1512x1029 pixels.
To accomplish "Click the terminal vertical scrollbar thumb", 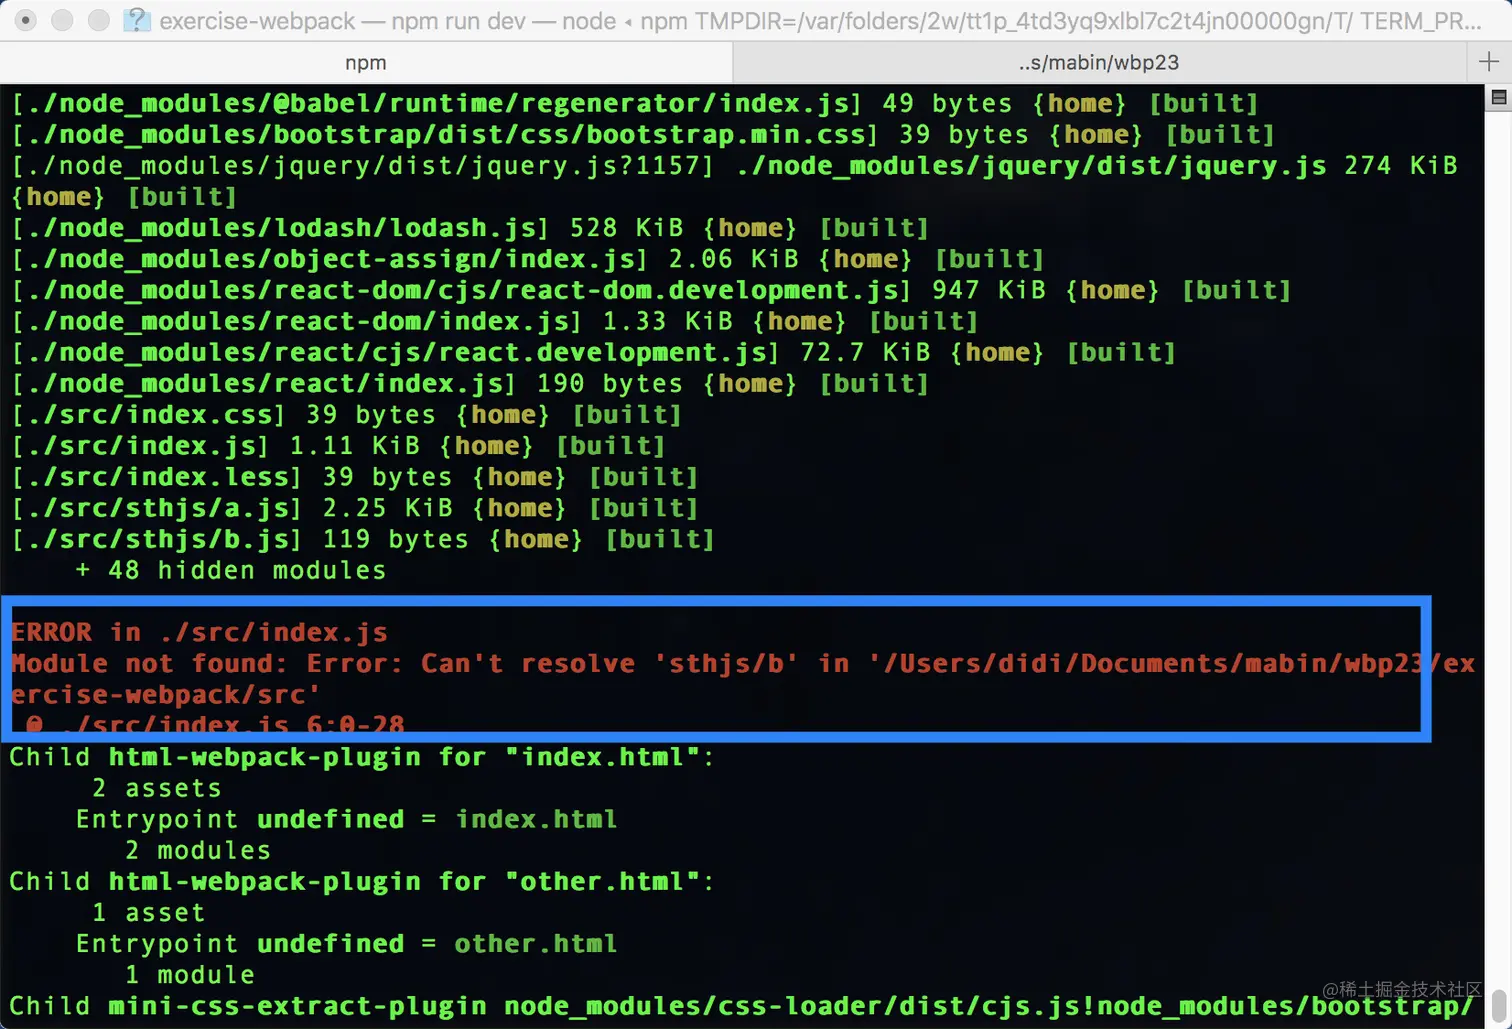I will pyautogui.click(x=1498, y=1007).
